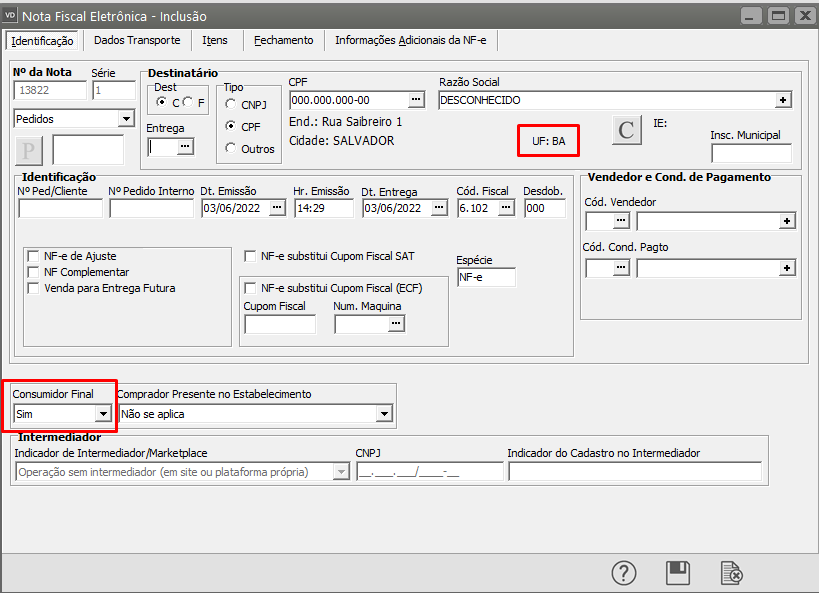The height and width of the screenshot is (593, 819).
Task: Click the Nº Ped/Cliente input field
Action: [x=60, y=208]
